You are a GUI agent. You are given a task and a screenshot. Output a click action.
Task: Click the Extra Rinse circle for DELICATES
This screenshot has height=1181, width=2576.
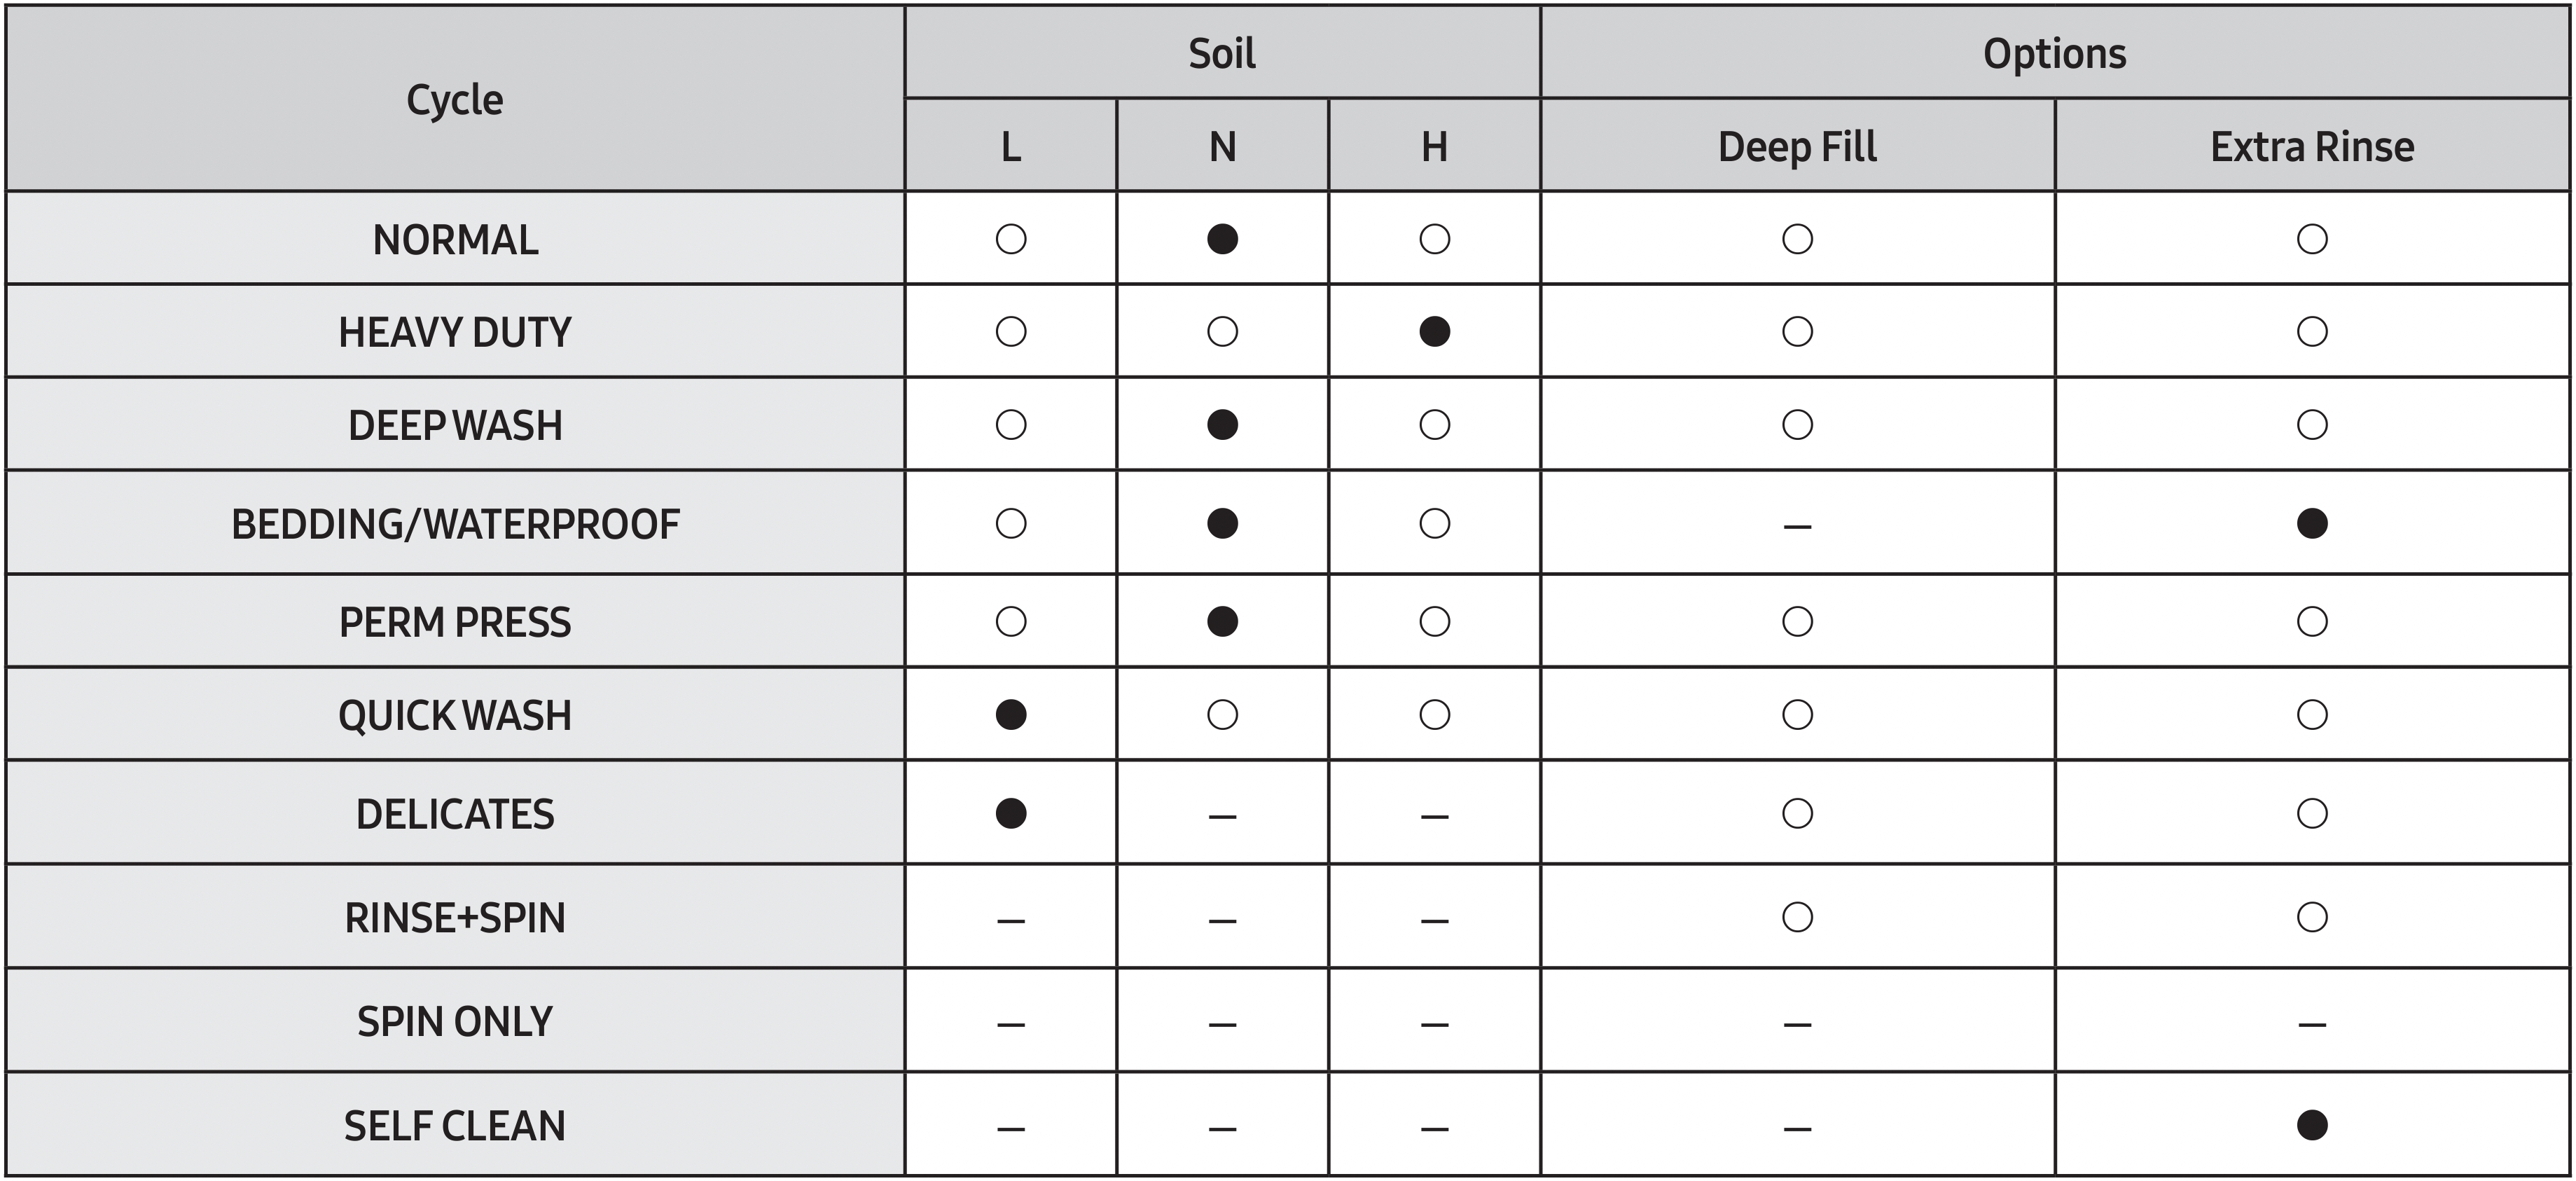coord(2311,813)
